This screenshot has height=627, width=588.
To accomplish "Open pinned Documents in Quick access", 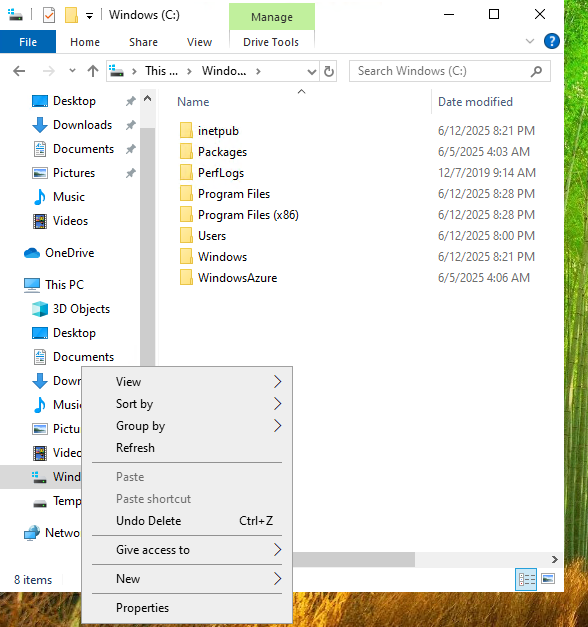I will [83, 149].
